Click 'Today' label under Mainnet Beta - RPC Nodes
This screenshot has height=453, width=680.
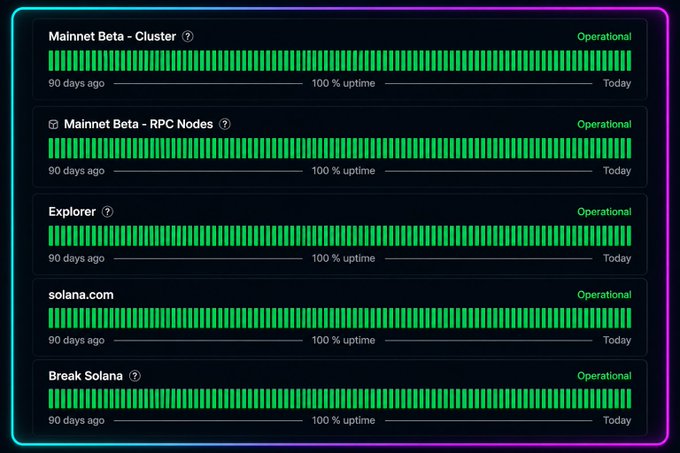coord(617,171)
